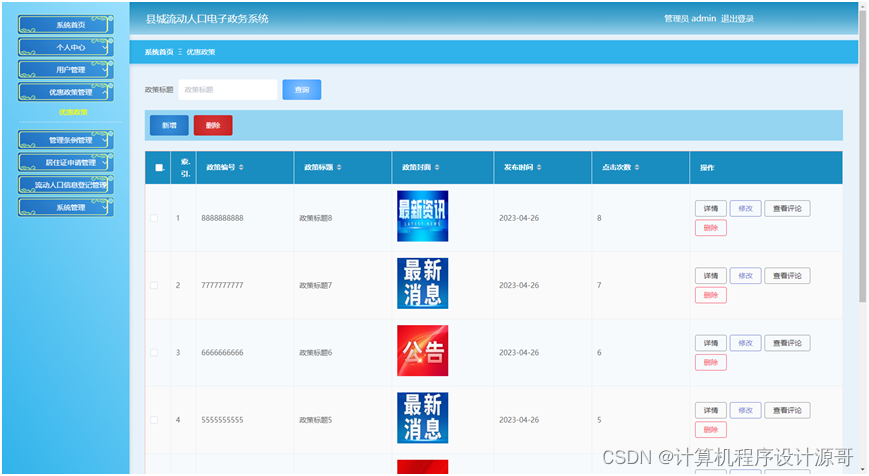Sort by 政策标题 column arrows

pyautogui.click(x=339, y=167)
